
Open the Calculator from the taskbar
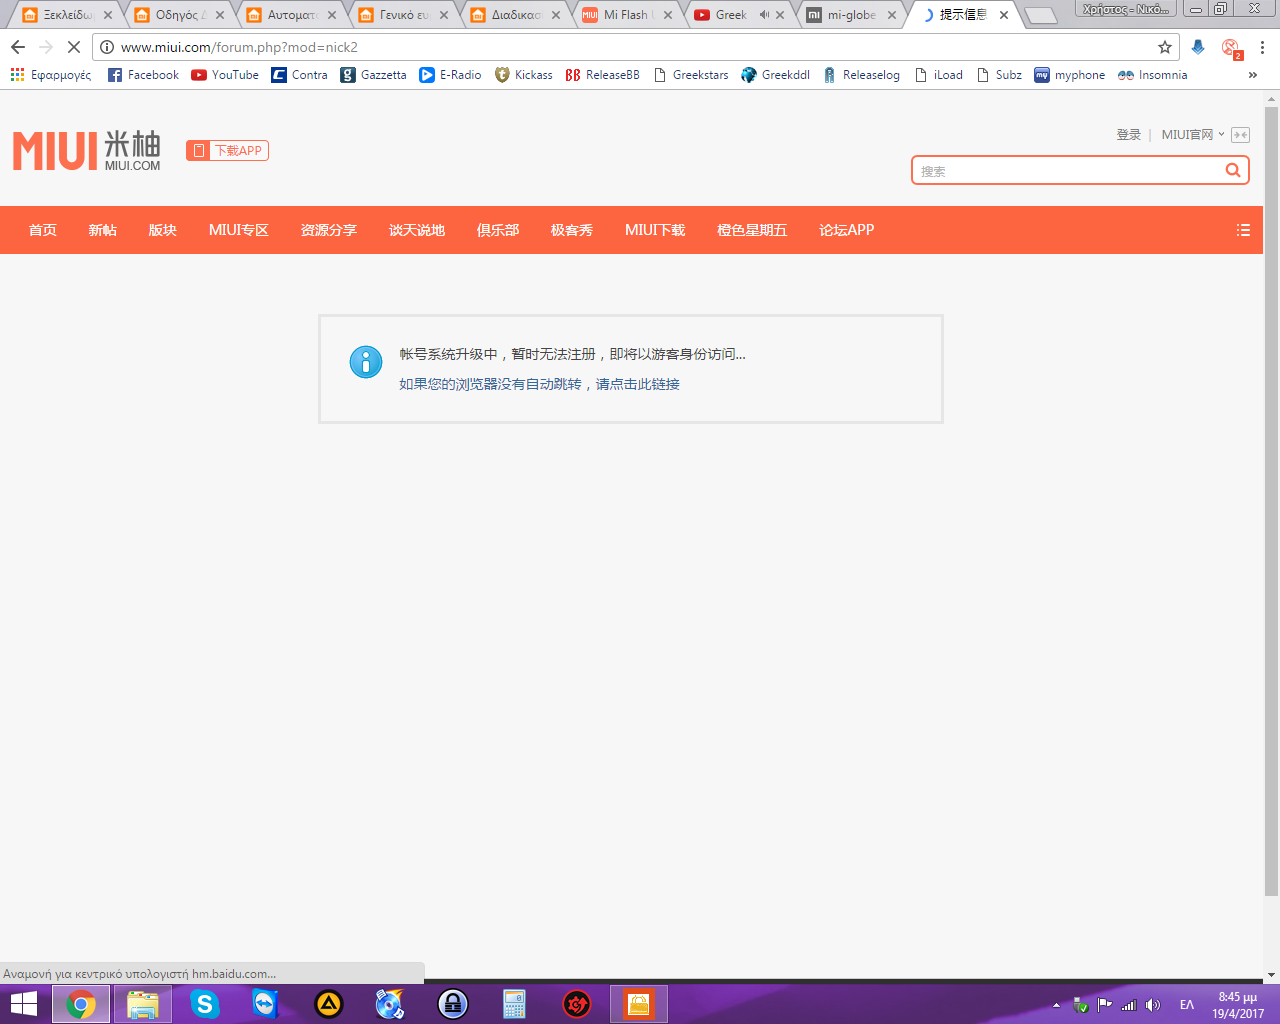pos(515,1004)
